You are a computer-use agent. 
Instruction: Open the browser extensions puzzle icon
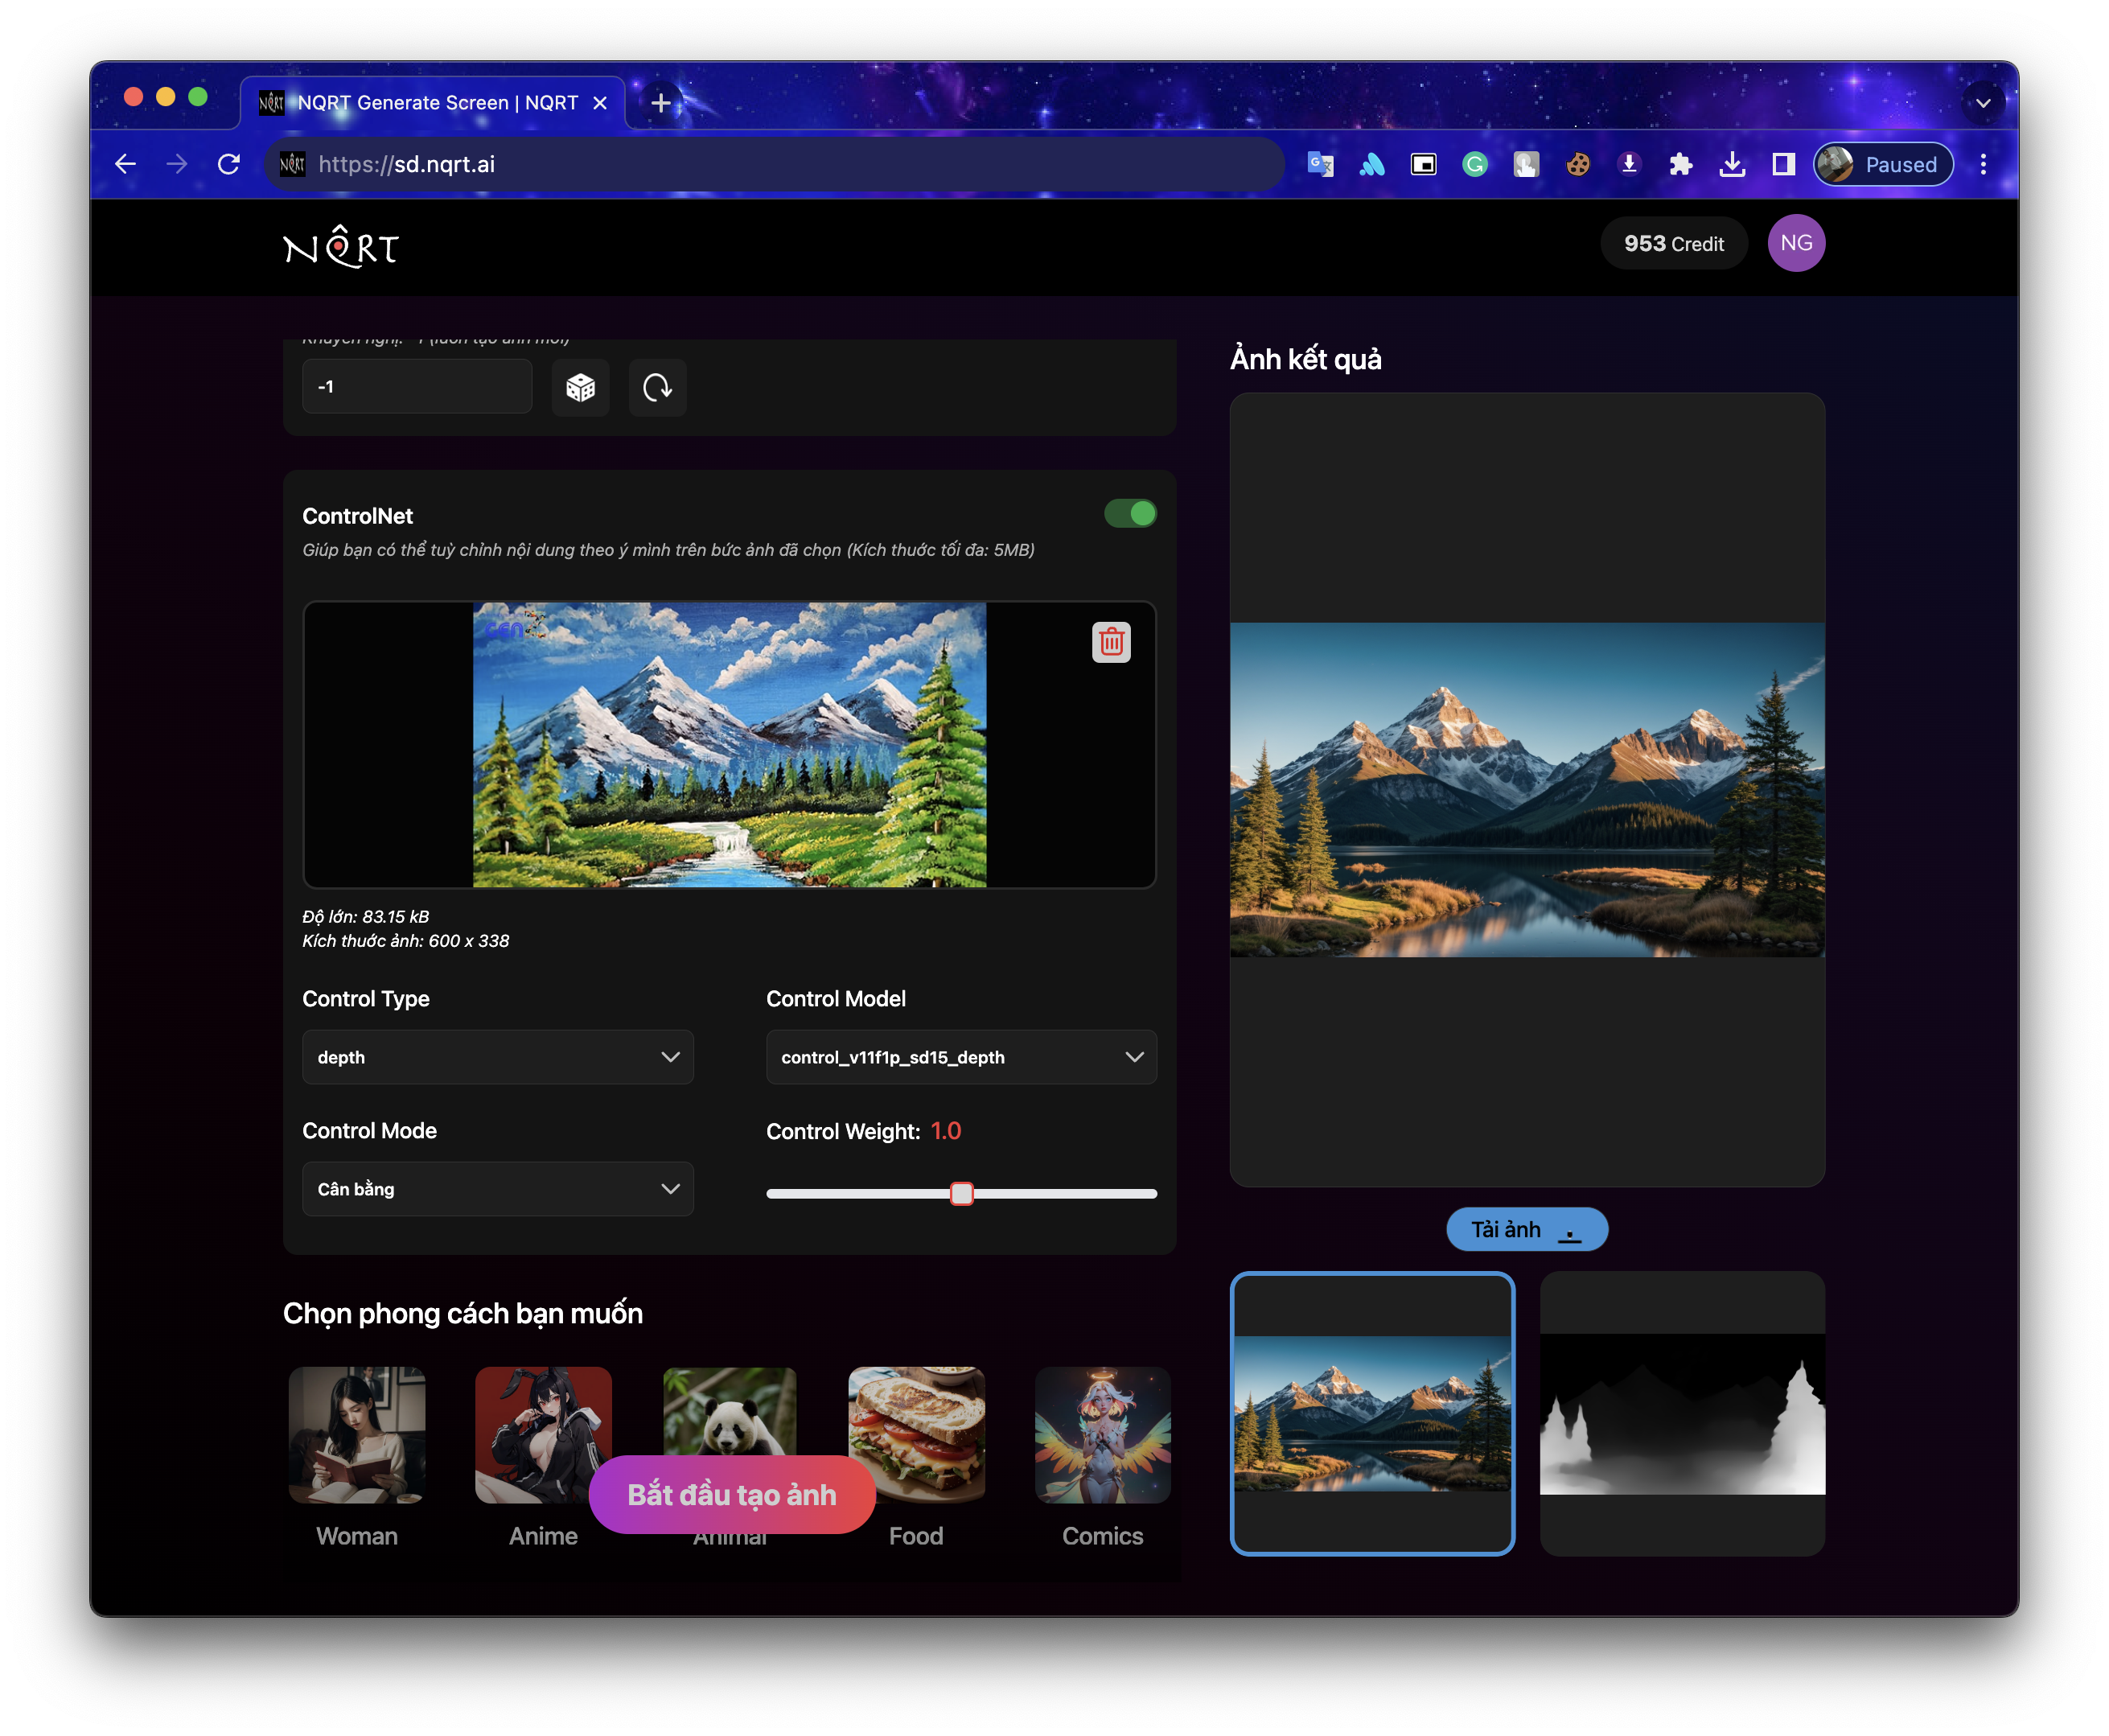click(1680, 164)
